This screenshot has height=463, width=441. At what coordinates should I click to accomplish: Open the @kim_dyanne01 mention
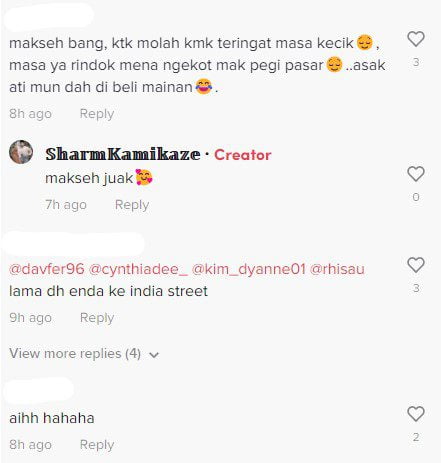point(249,269)
